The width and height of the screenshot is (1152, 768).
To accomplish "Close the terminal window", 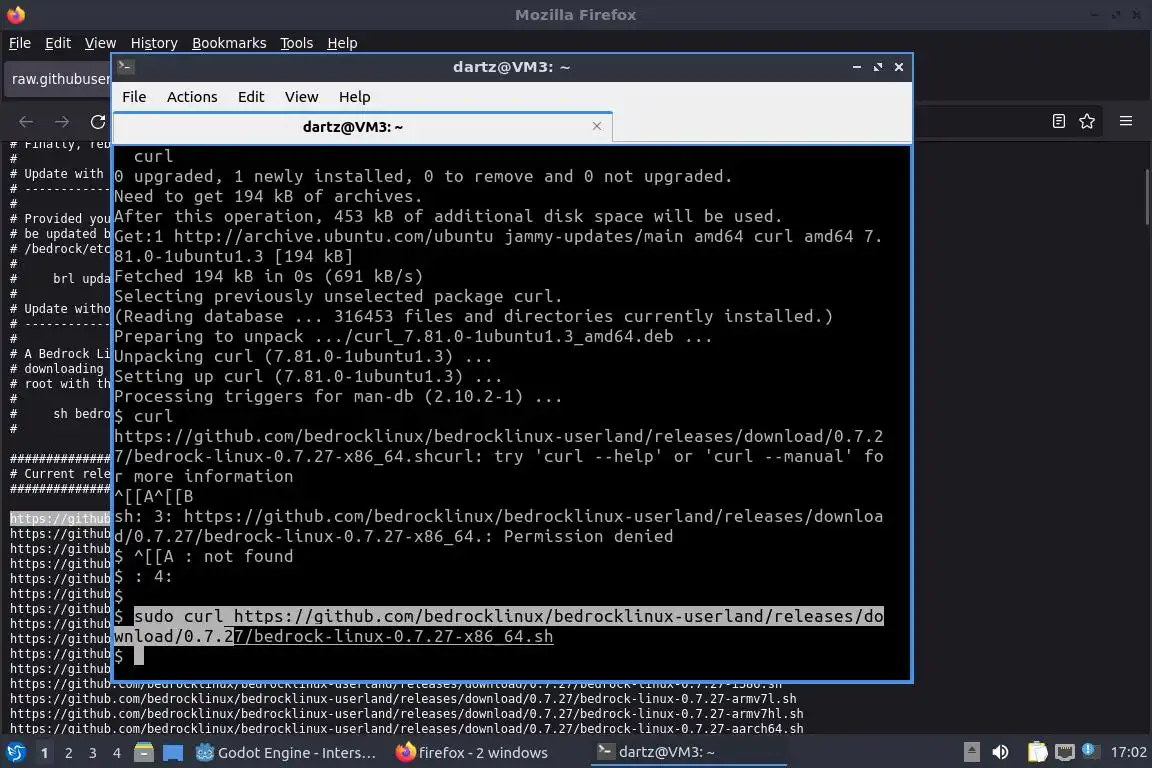I will pos(899,67).
